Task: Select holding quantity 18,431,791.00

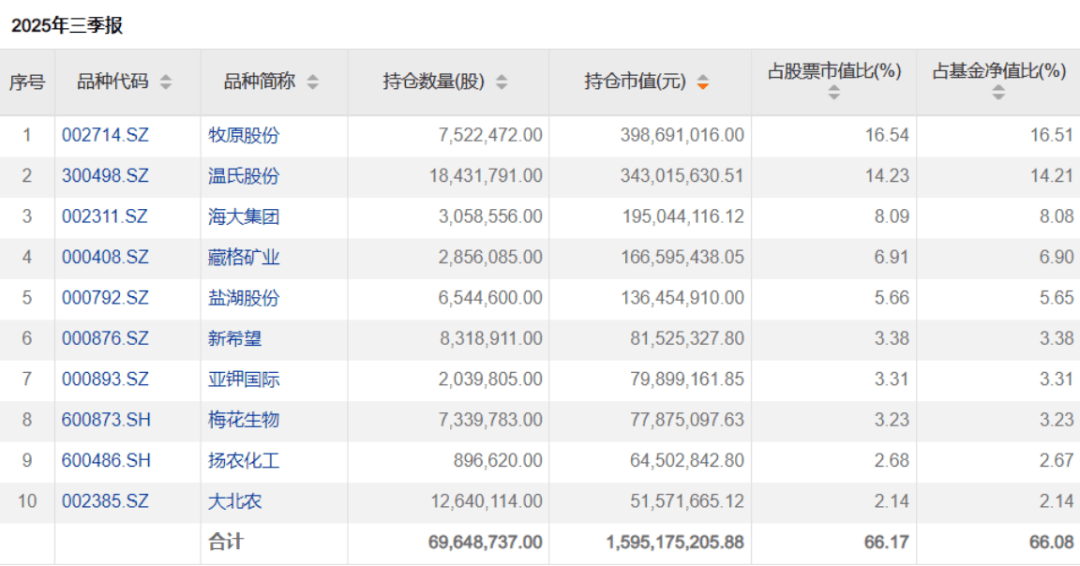Action: click(486, 176)
